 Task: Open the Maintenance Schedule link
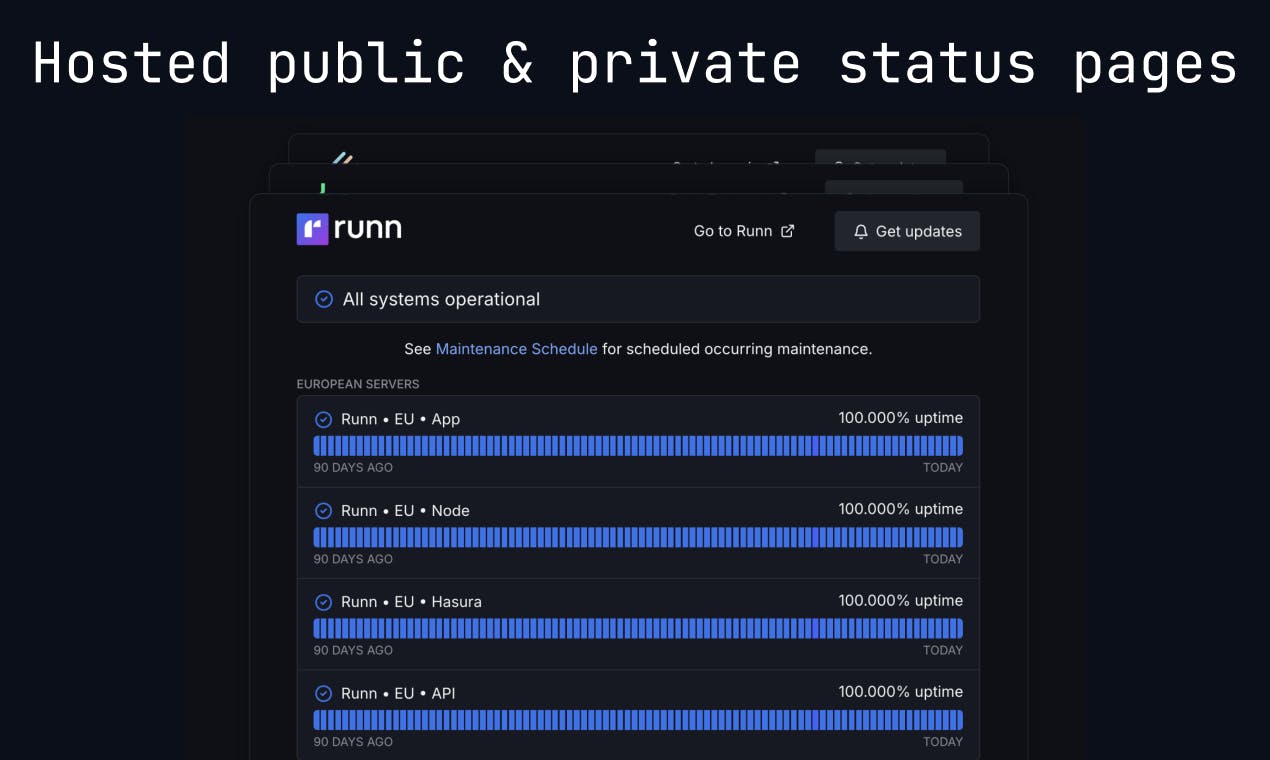pyautogui.click(x=516, y=349)
